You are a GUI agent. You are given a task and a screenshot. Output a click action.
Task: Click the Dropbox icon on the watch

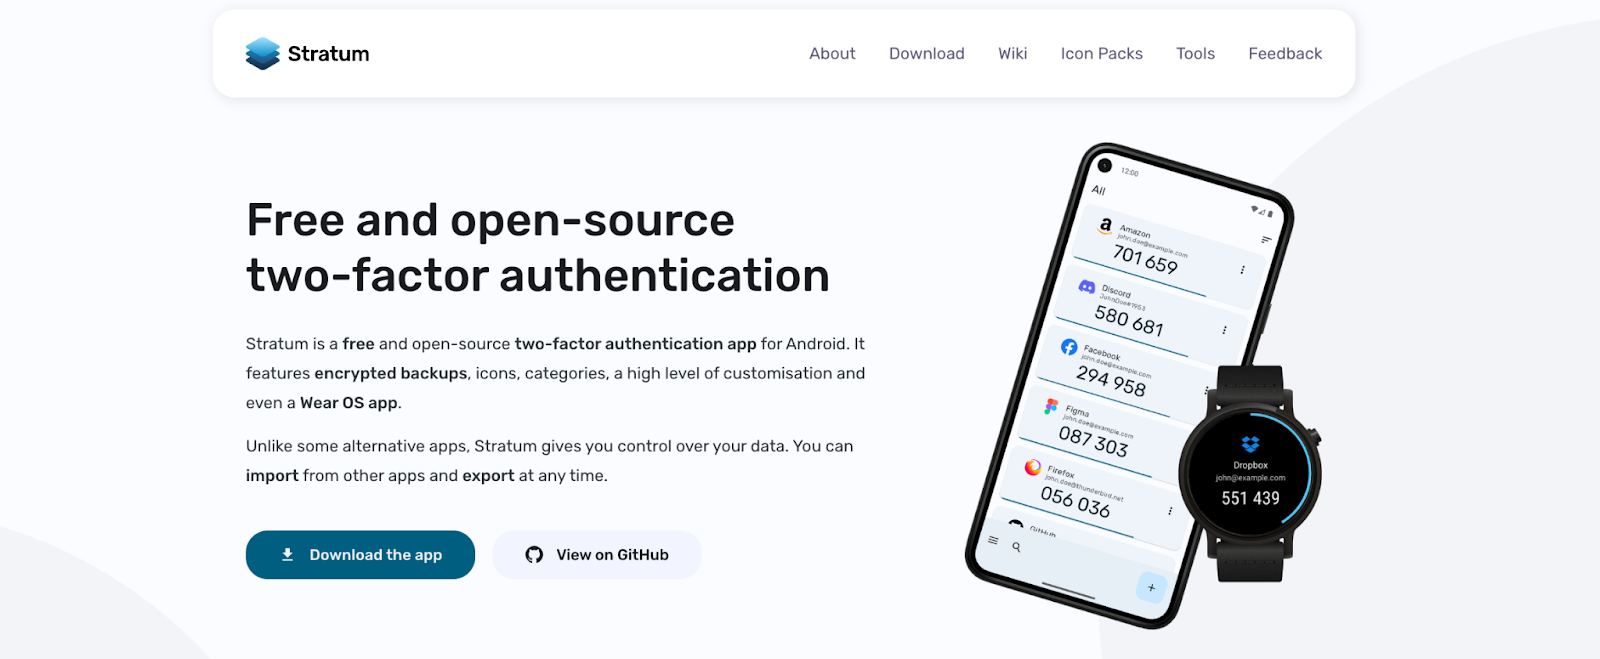click(1250, 444)
